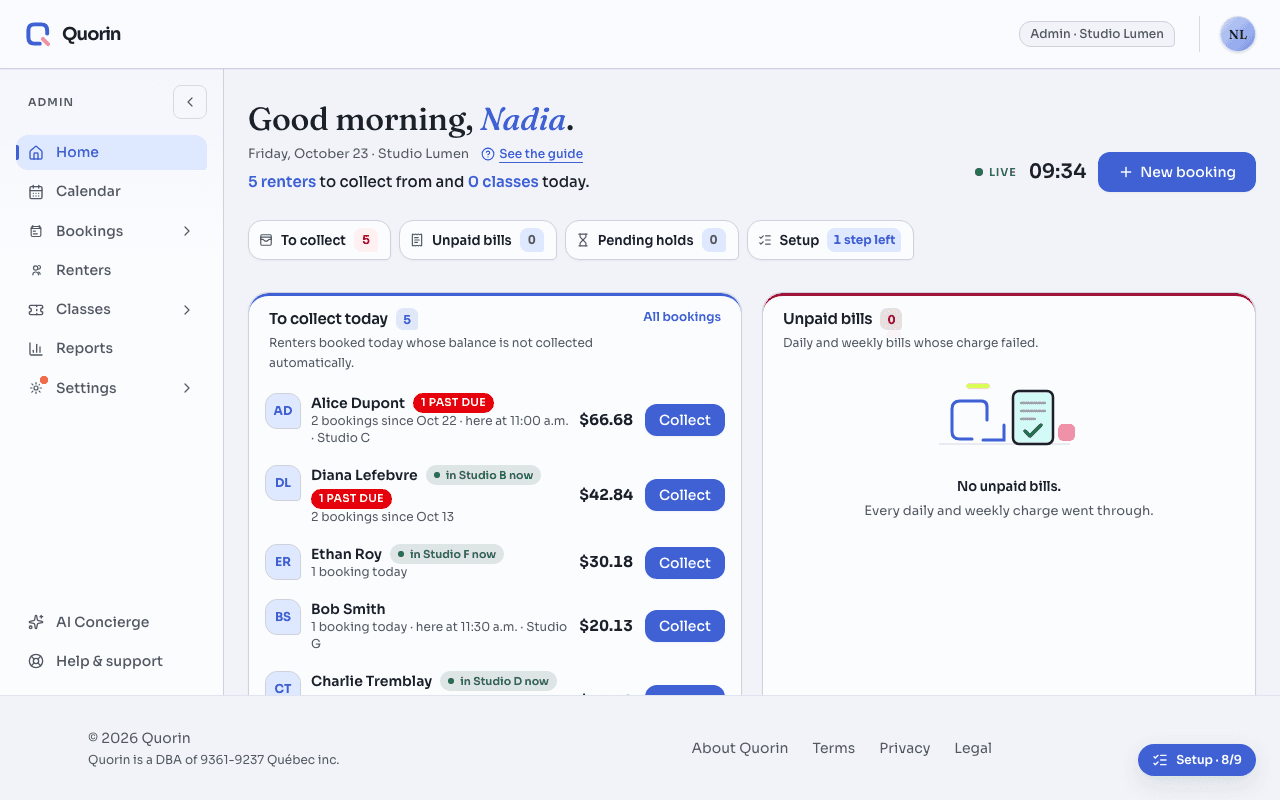Collect $66.68 from Alice Dupont
The image size is (1280, 800).
pos(685,420)
